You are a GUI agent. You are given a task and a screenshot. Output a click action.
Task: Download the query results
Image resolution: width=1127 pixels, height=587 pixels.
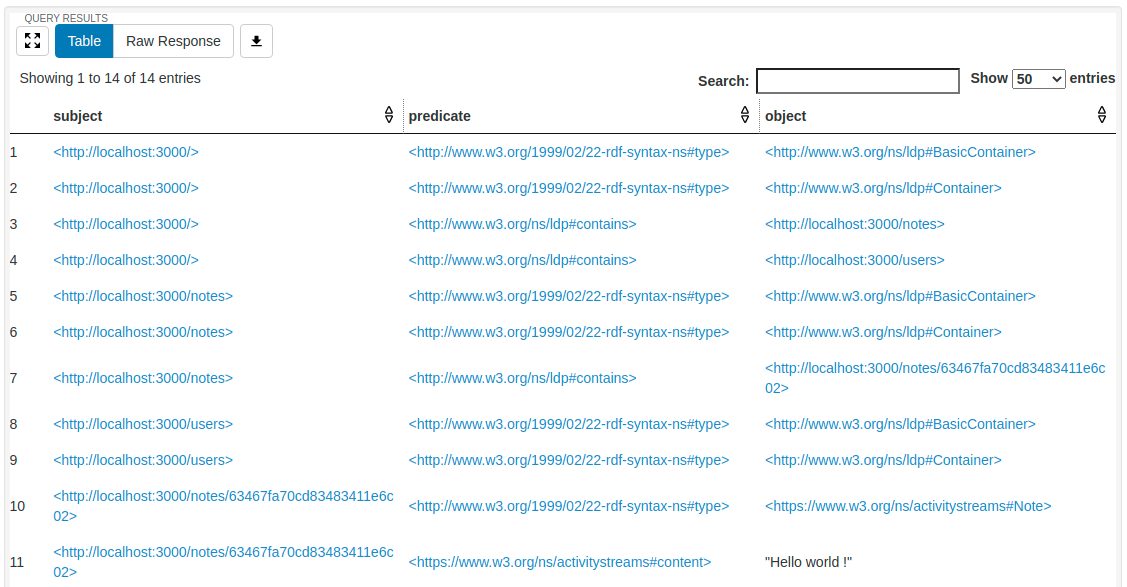[x=256, y=41]
